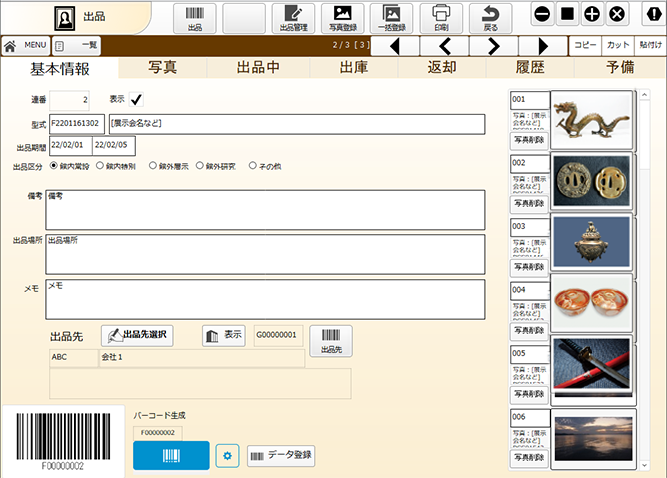Click the 備考 text field
The image size is (667, 478).
coord(265,209)
